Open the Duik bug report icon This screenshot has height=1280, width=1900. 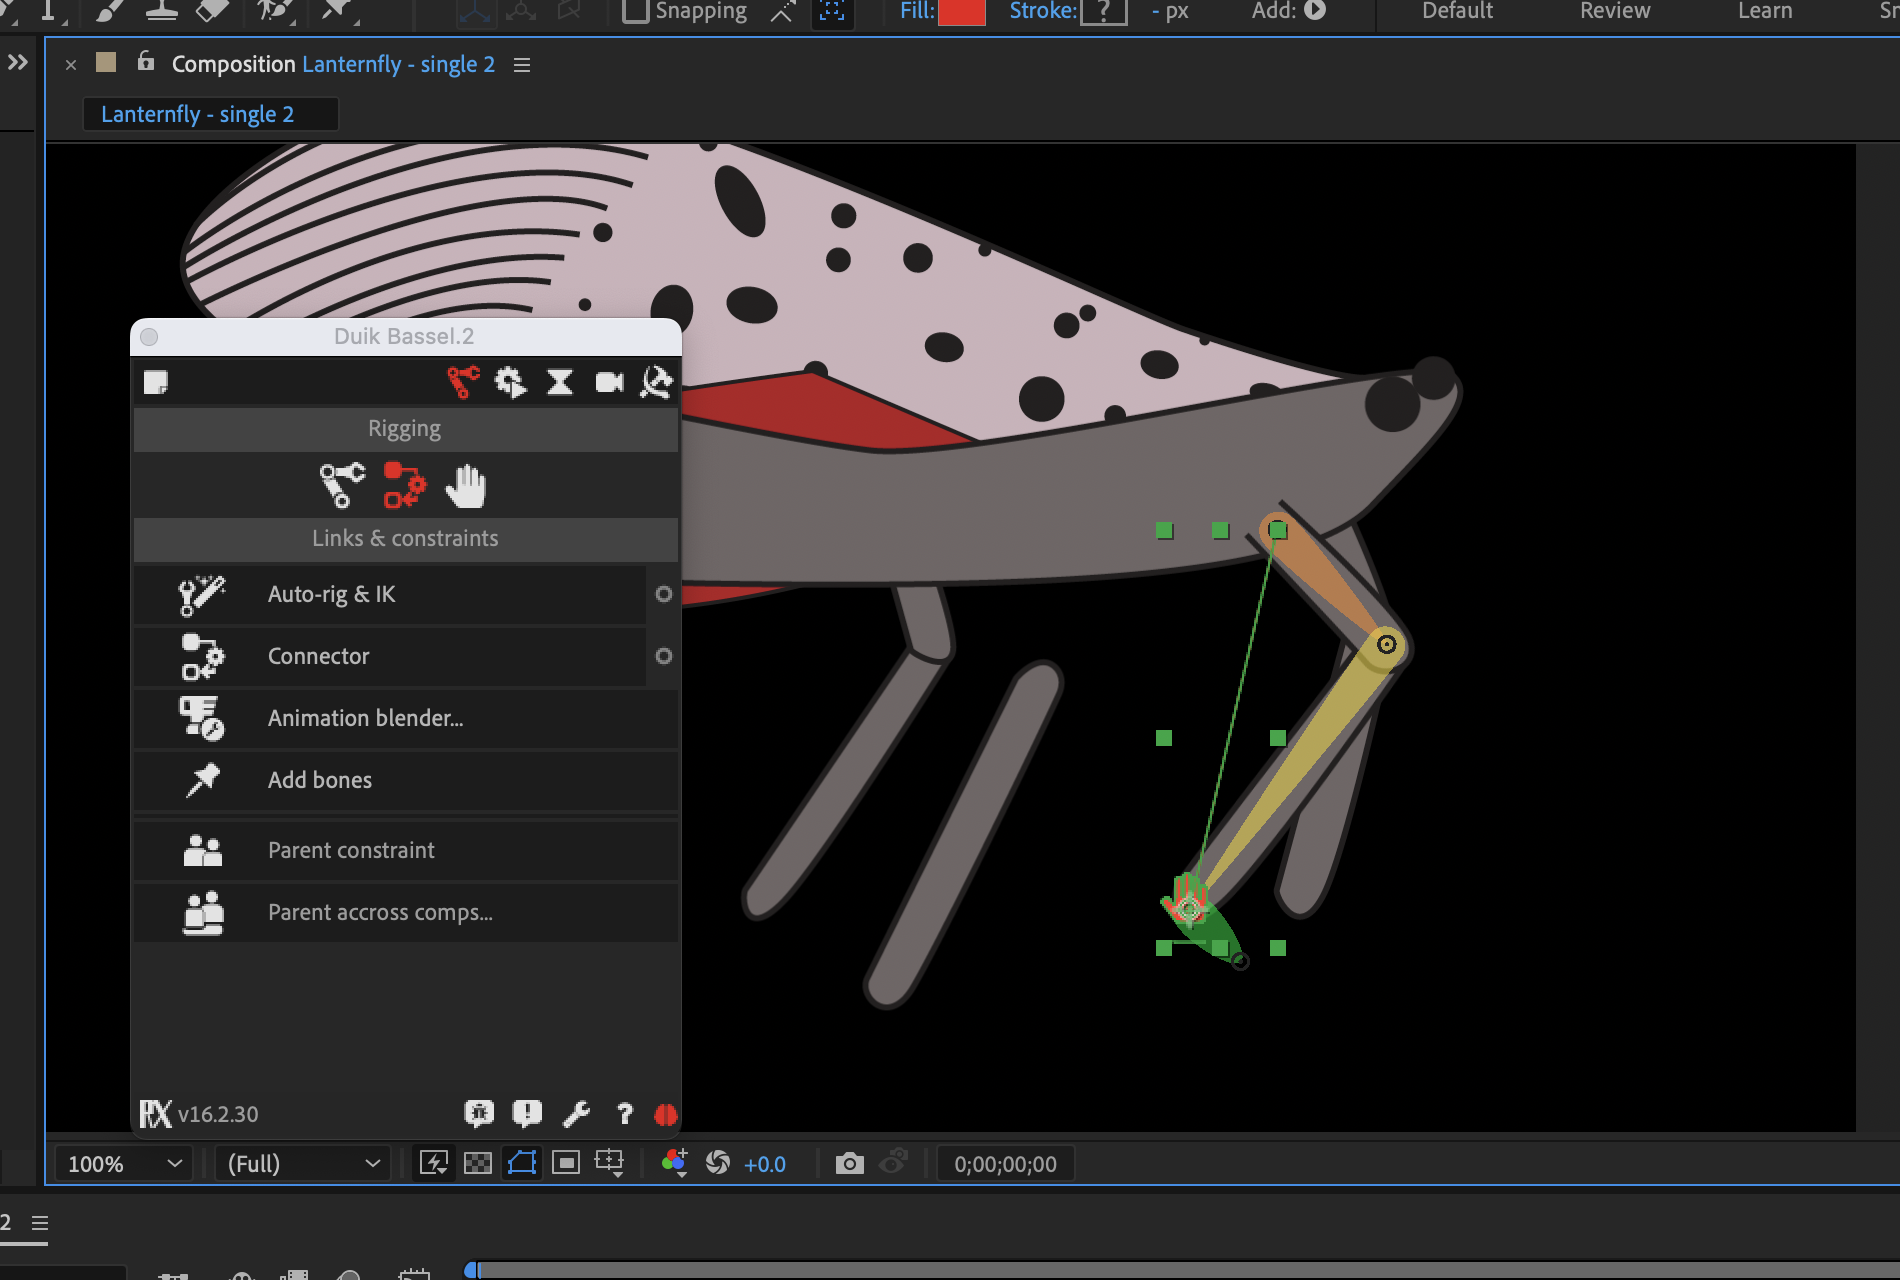point(479,1114)
